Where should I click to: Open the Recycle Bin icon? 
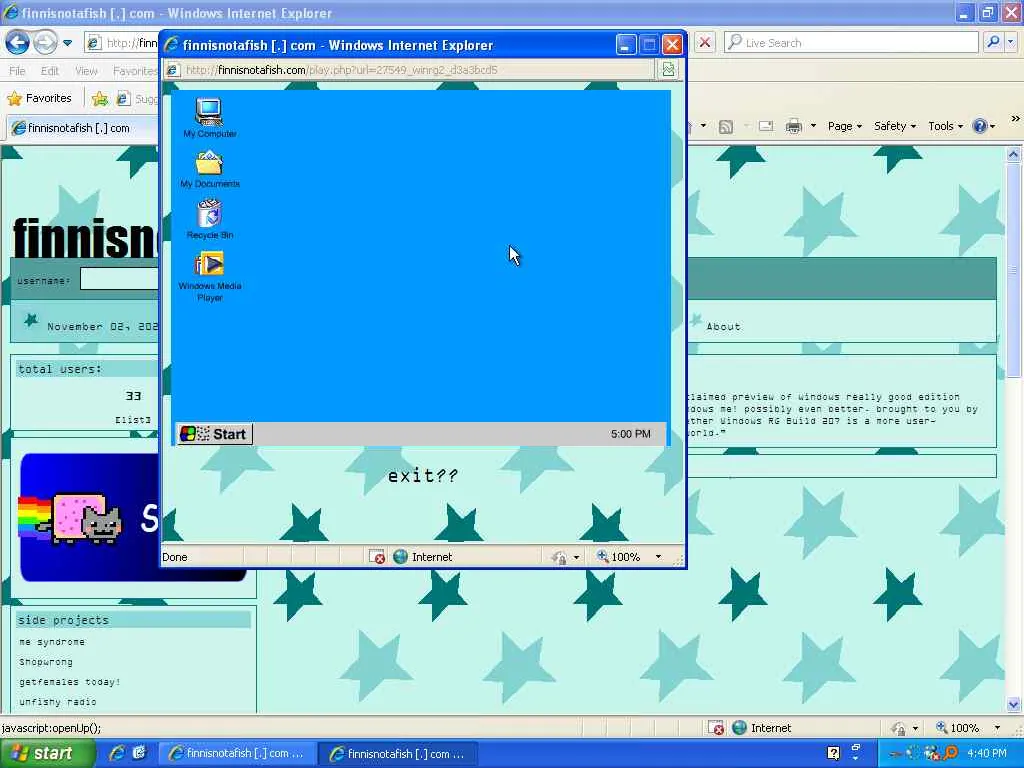click(x=210, y=219)
